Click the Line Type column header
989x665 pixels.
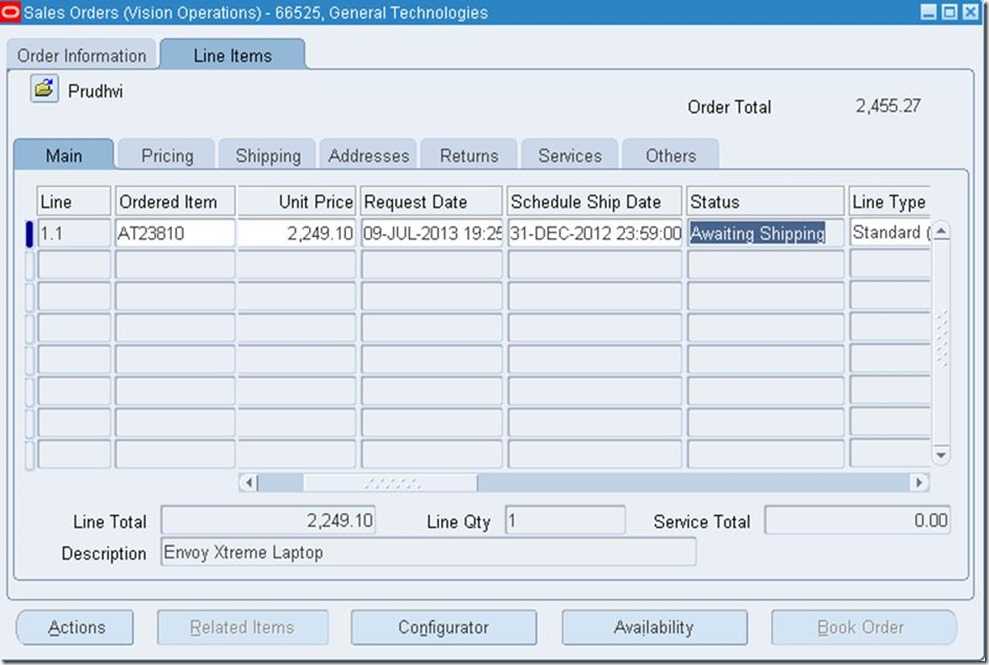point(889,202)
